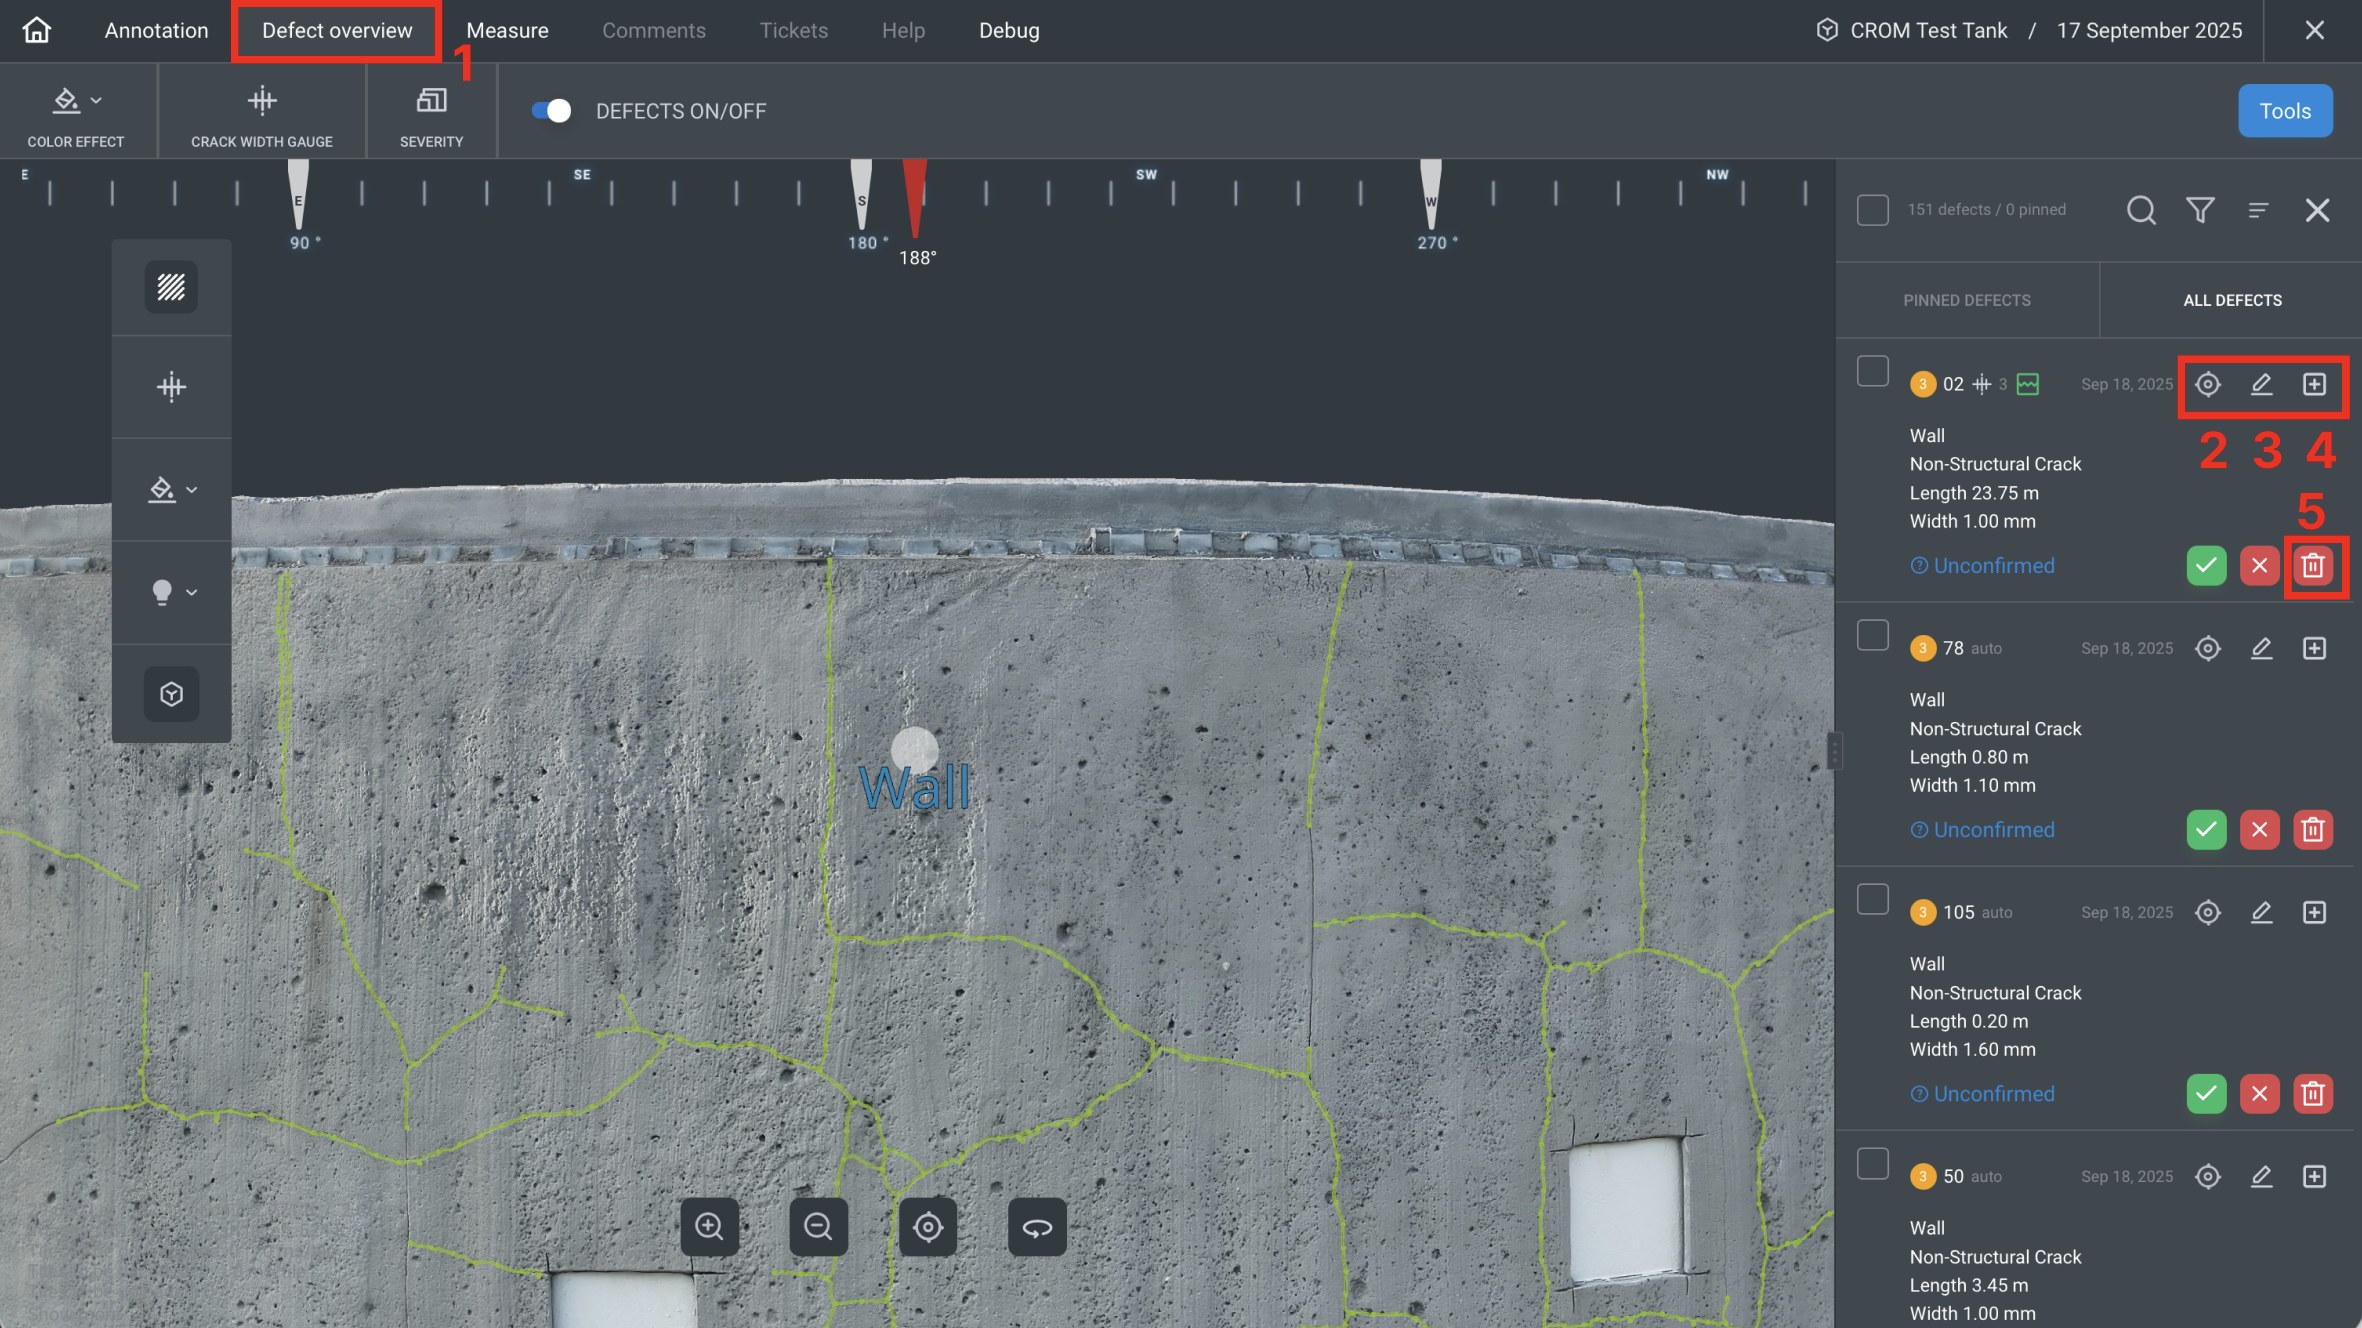2362x1328 pixels.
Task: Open the defect filter funnel icon
Action: (2200, 210)
